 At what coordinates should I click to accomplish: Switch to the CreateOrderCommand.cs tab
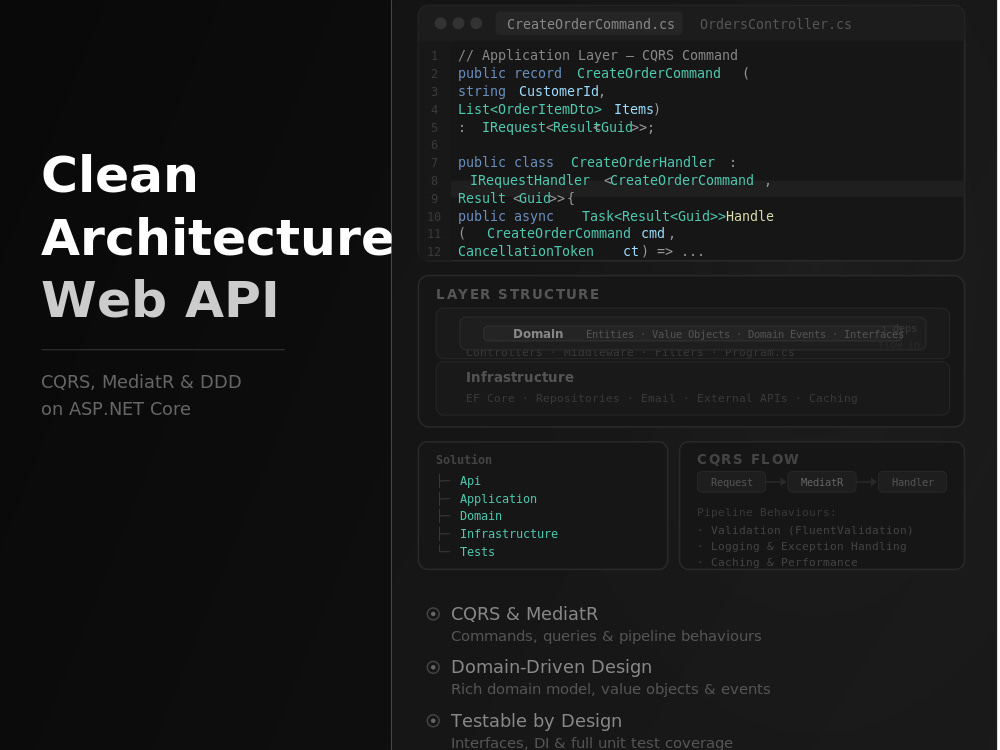[x=589, y=24]
